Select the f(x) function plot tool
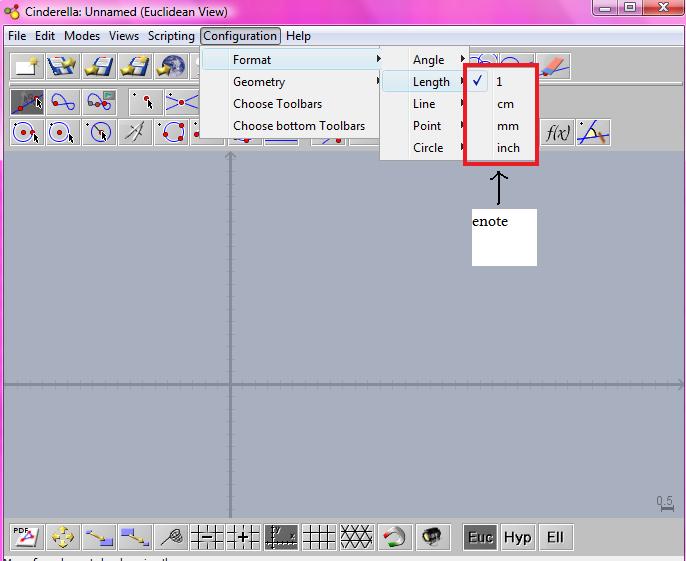 point(557,132)
